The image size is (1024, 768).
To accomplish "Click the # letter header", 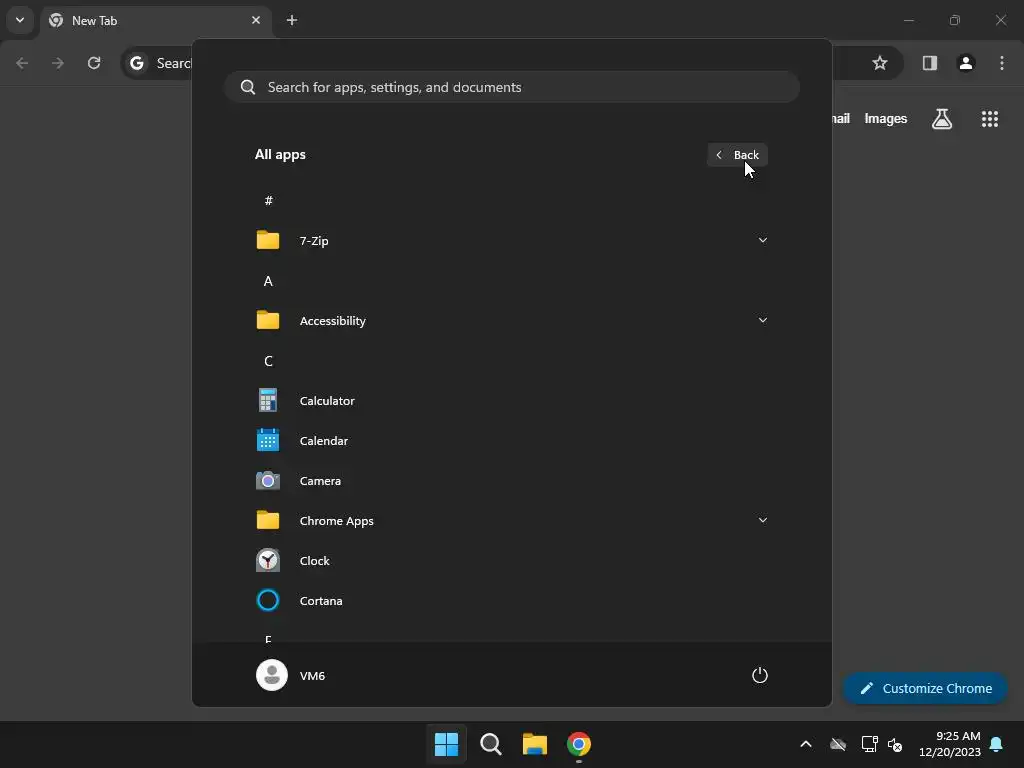I will tap(268, 200).
